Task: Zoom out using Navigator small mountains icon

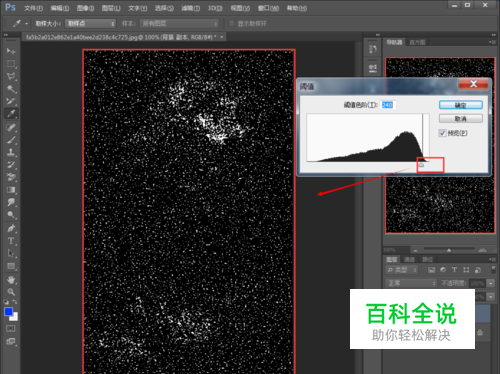Action: (x=415, y=250)
